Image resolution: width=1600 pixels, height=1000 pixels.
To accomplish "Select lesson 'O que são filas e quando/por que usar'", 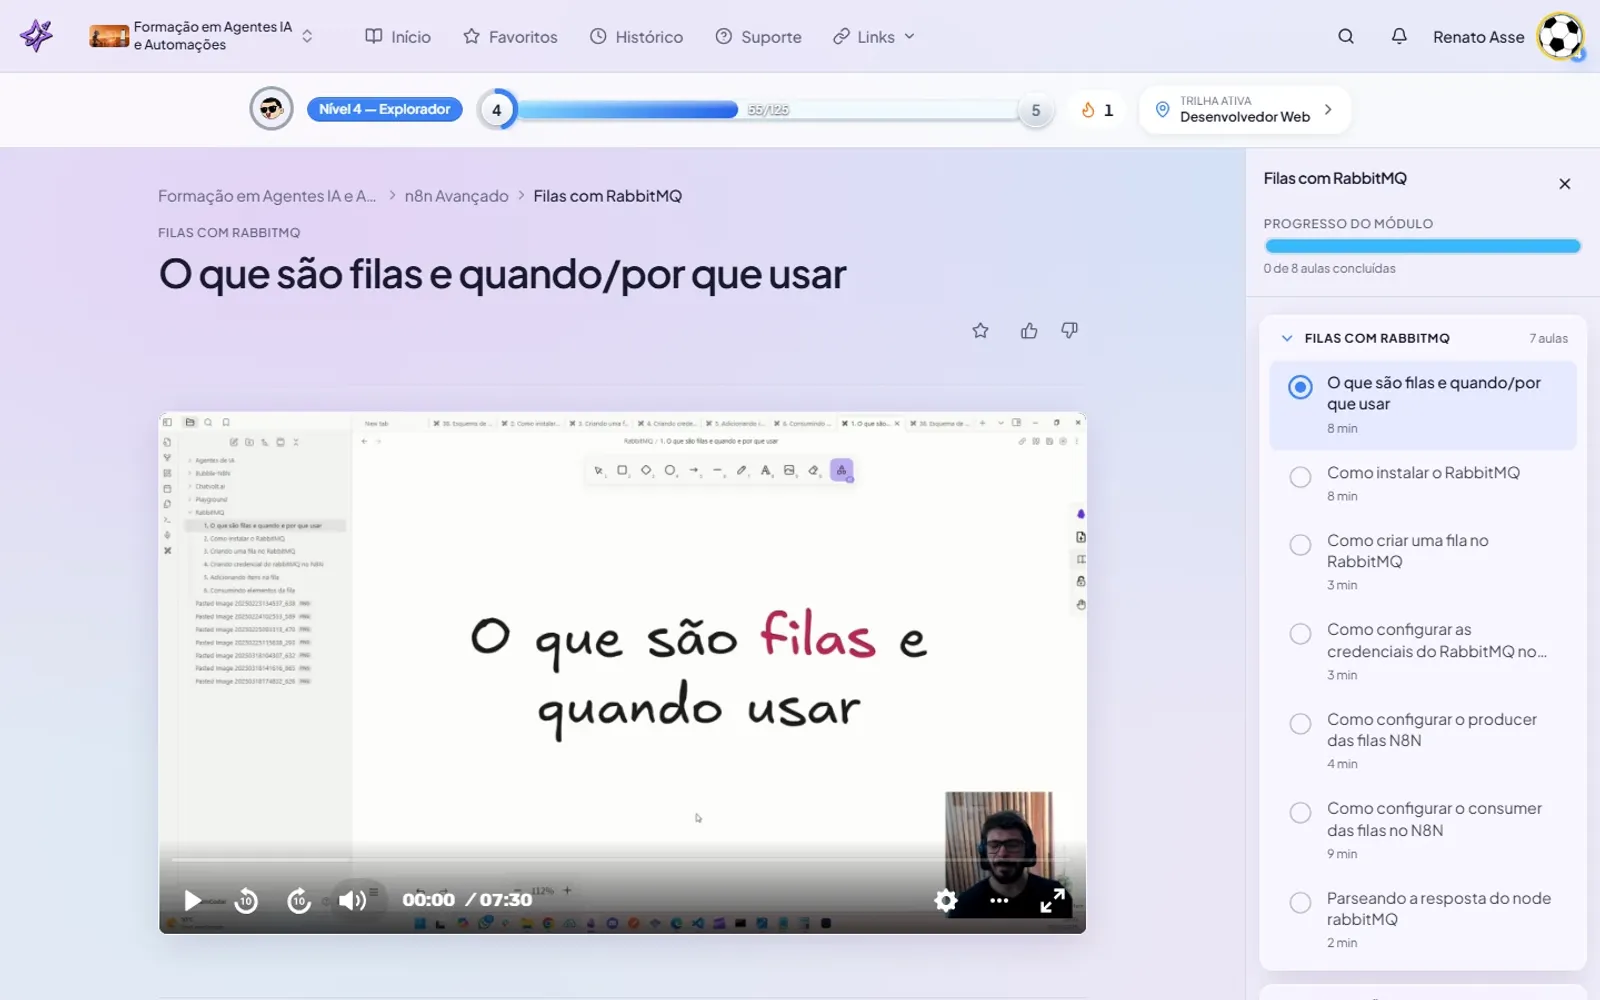I will point(1423,405).
